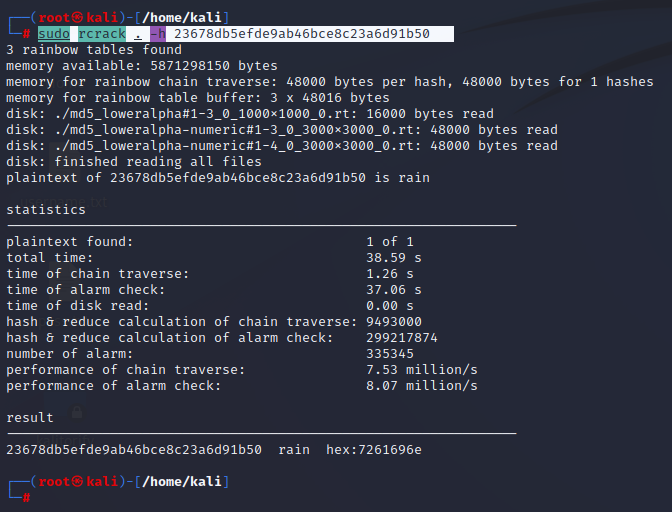Click the highlighted sudo command word
This screenshot has width=672, height=512.
pyautogui.click(x=54, y=34)
